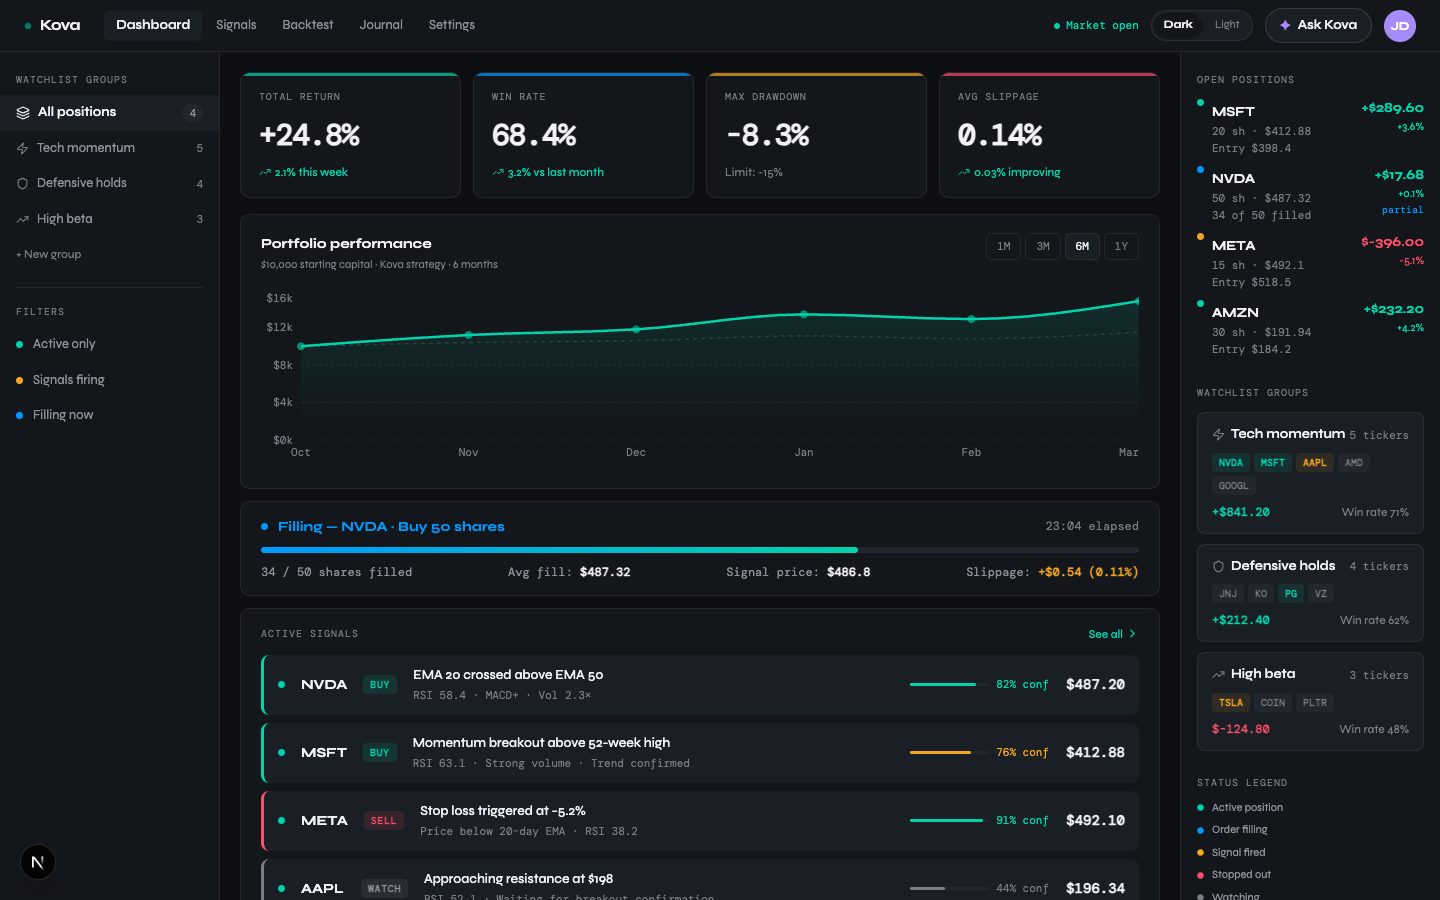1440x900 pixels.
Task: Click the Mar data point on performance chart
Action: pos(1137,301)
